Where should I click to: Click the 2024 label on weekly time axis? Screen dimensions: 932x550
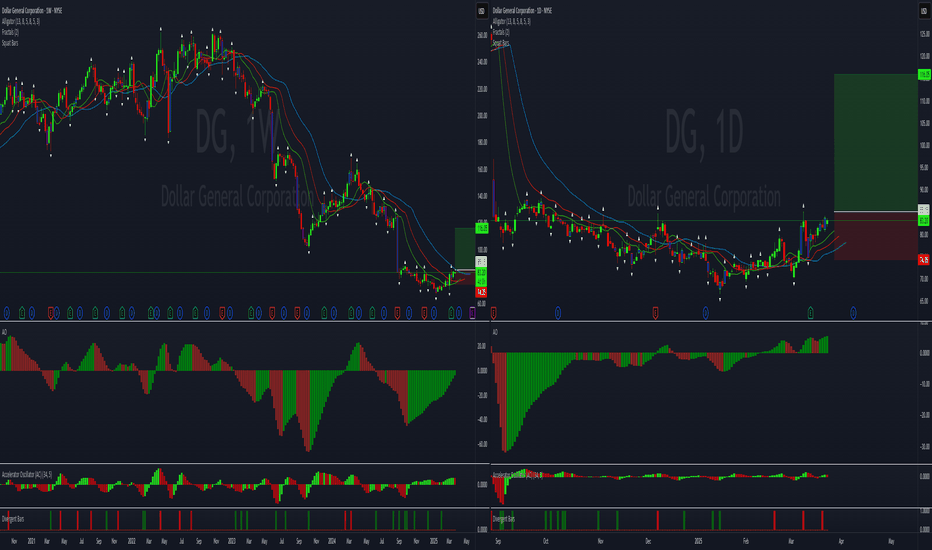coord(332,541)
